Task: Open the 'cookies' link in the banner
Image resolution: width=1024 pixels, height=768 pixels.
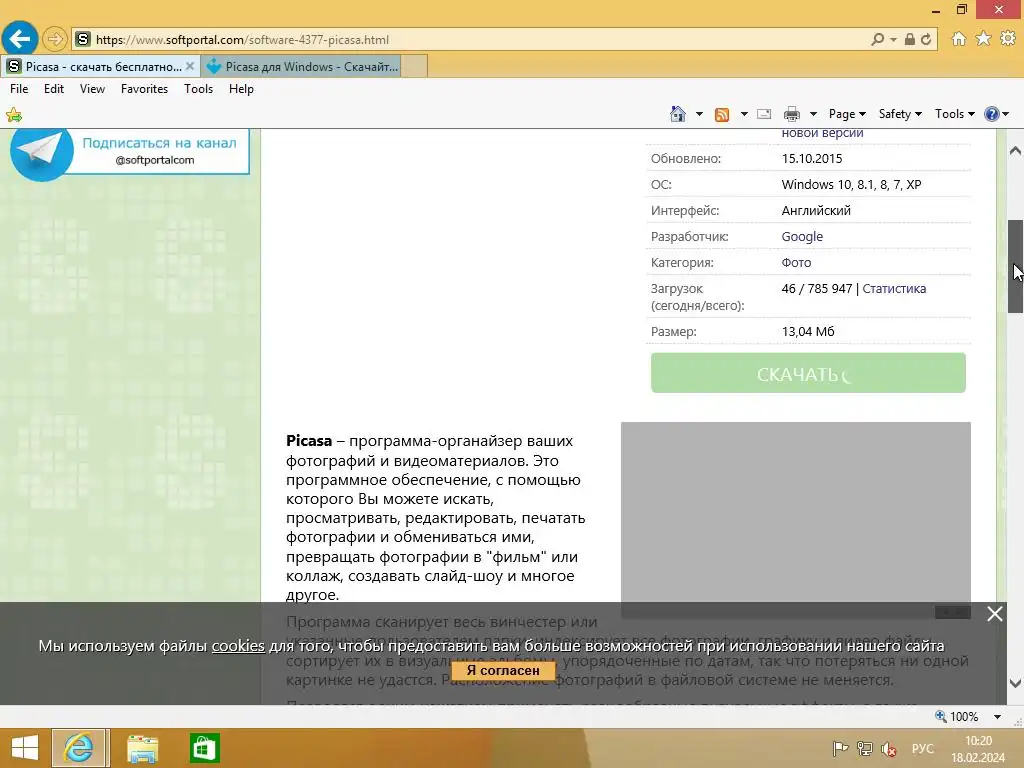Action: click(238, 646)
